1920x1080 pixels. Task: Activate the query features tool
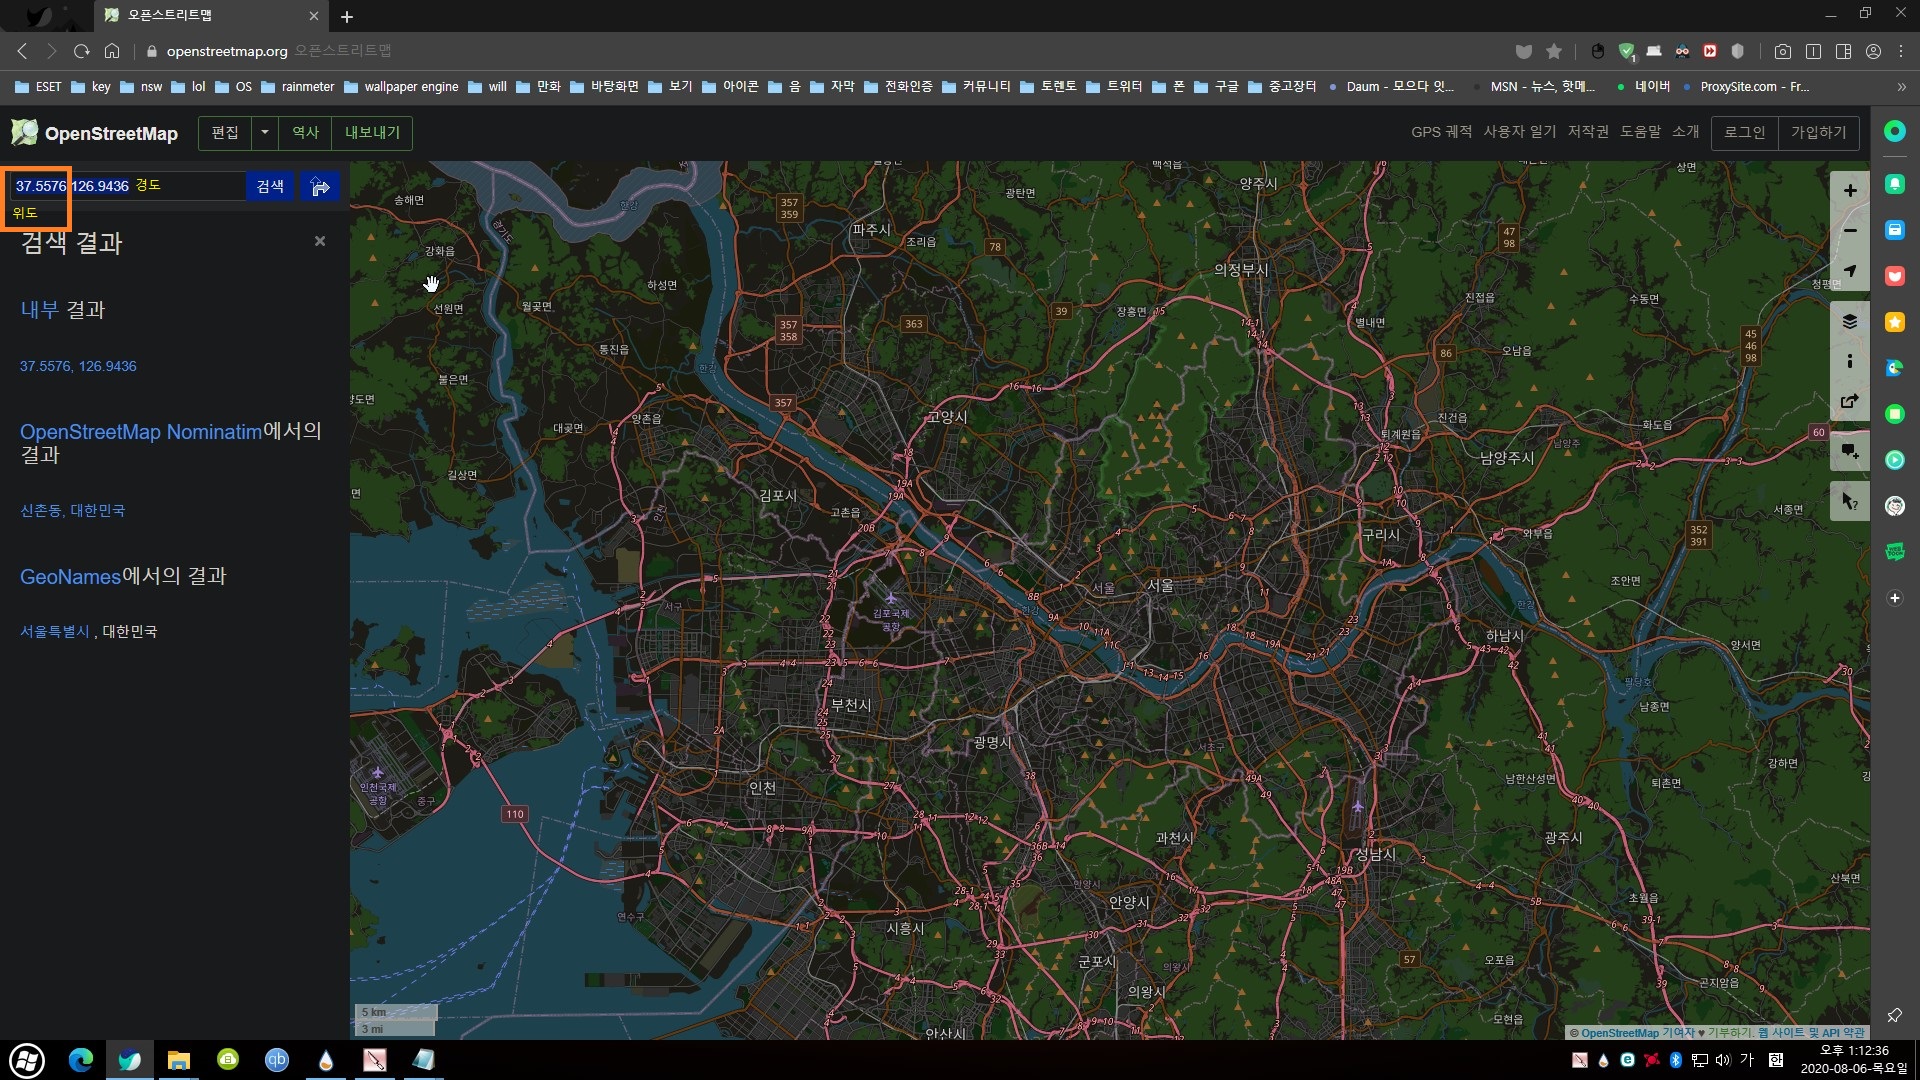pyautogui.click(x=1850, y=501)
